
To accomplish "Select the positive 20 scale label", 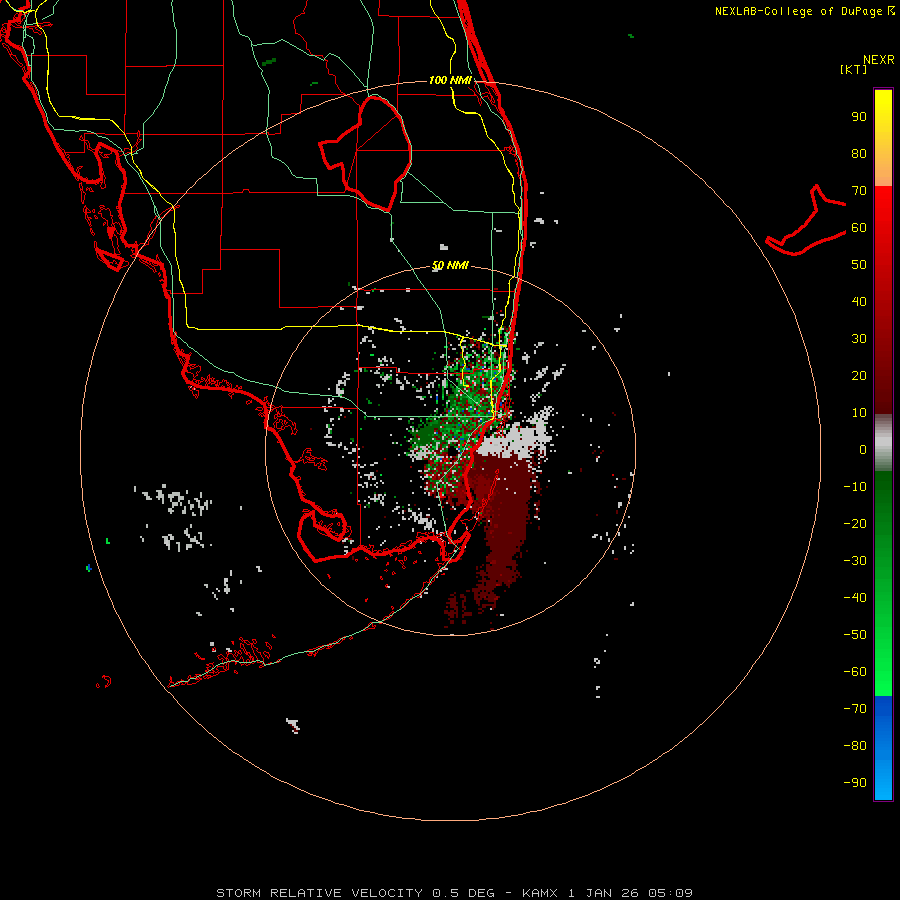I will pos(859,376).
